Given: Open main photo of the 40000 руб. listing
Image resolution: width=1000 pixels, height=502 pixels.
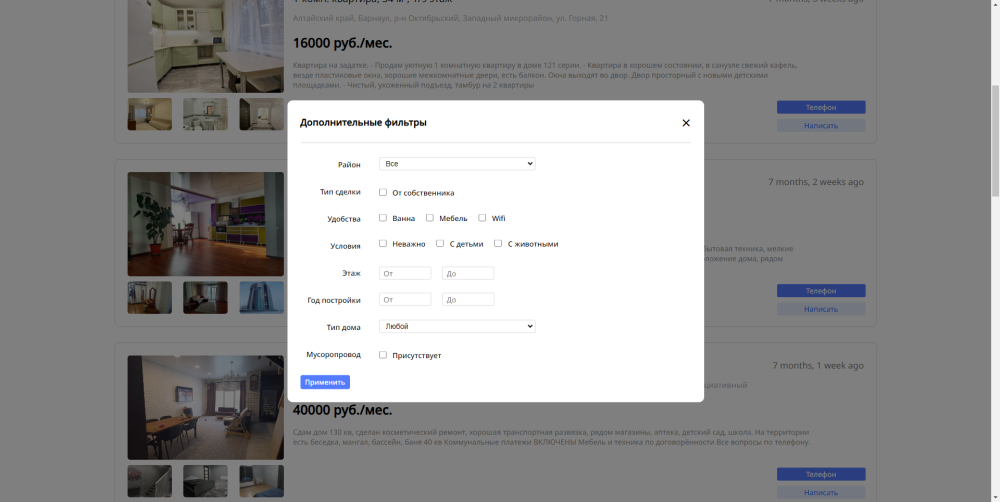Looking at the screenshot, I should click(206, 408).
